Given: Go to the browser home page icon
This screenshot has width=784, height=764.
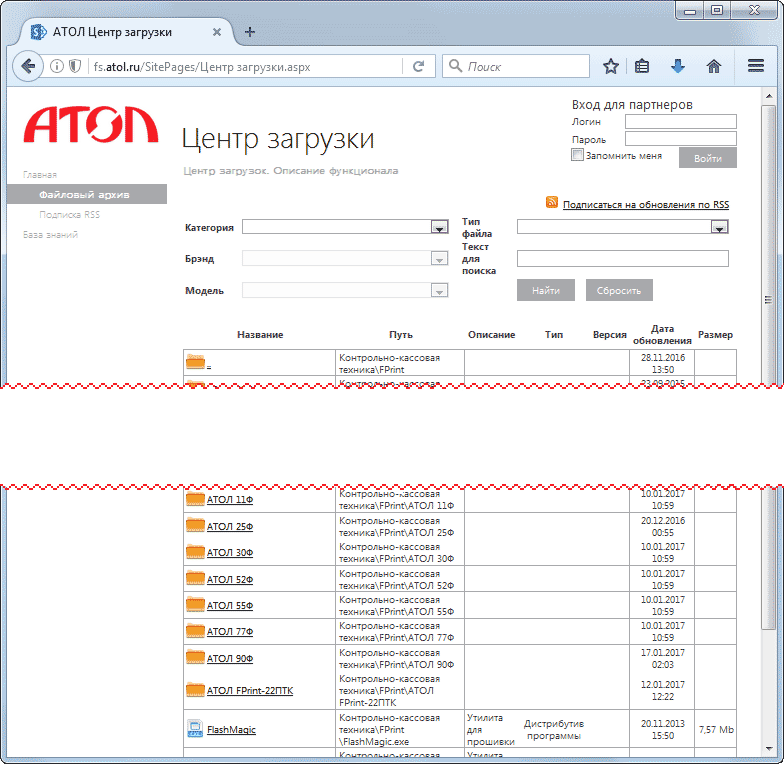Looking at the screenshot, I should (x=714, y=66).
